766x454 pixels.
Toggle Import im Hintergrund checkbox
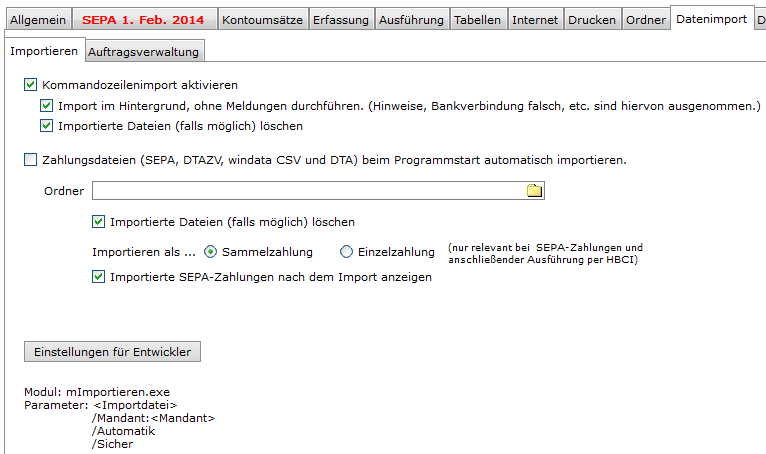click(x=46, y=106)
